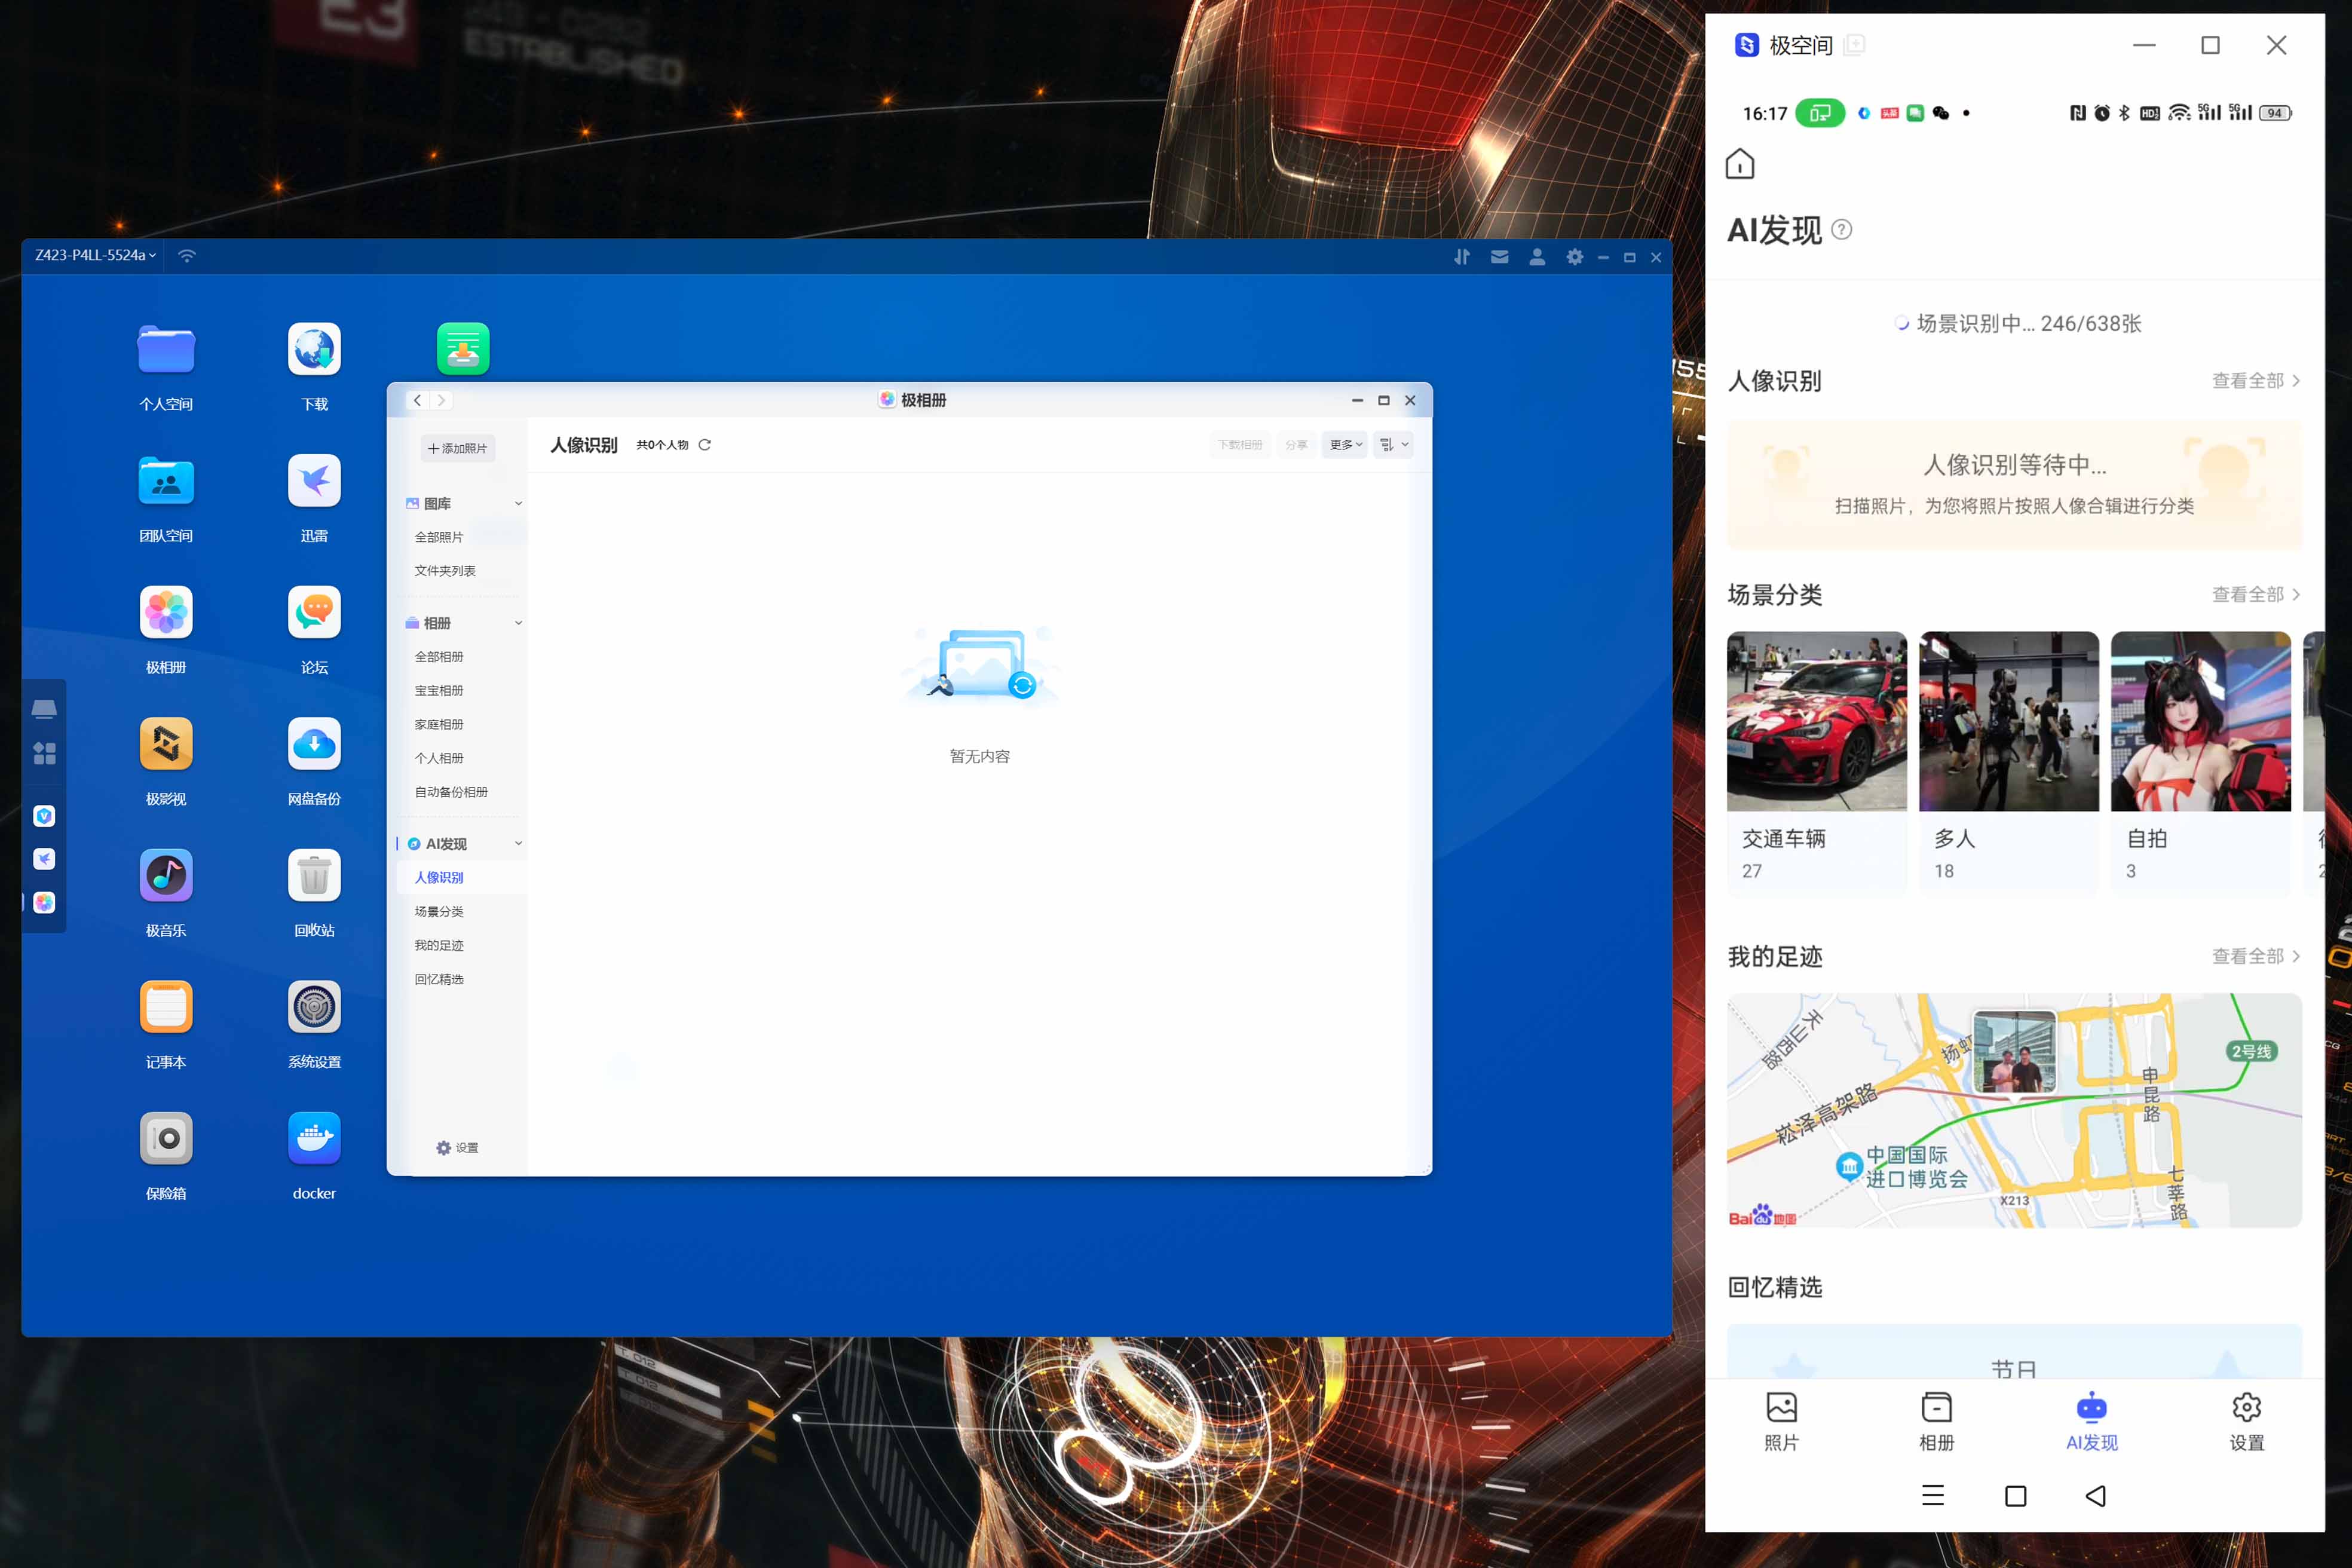Switch to 设置 tab in phone window
Screen dimensions: 2352x1568
pos(2247,1421)
